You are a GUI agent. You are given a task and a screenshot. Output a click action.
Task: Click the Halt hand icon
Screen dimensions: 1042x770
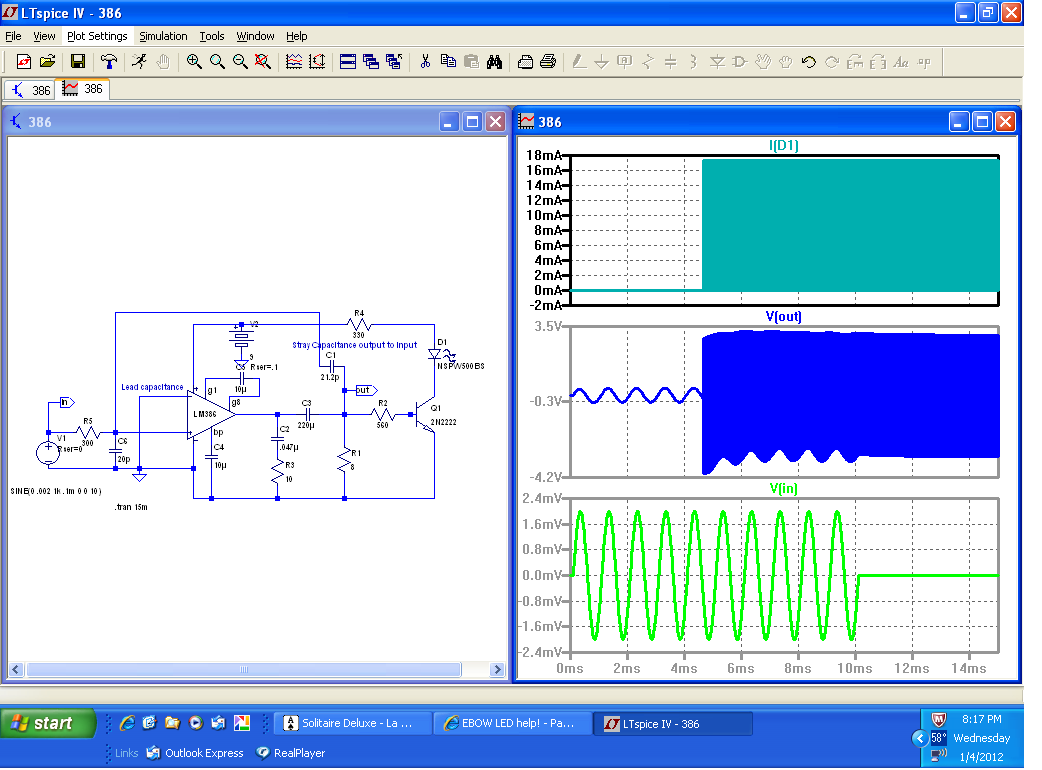coord(163,62)
